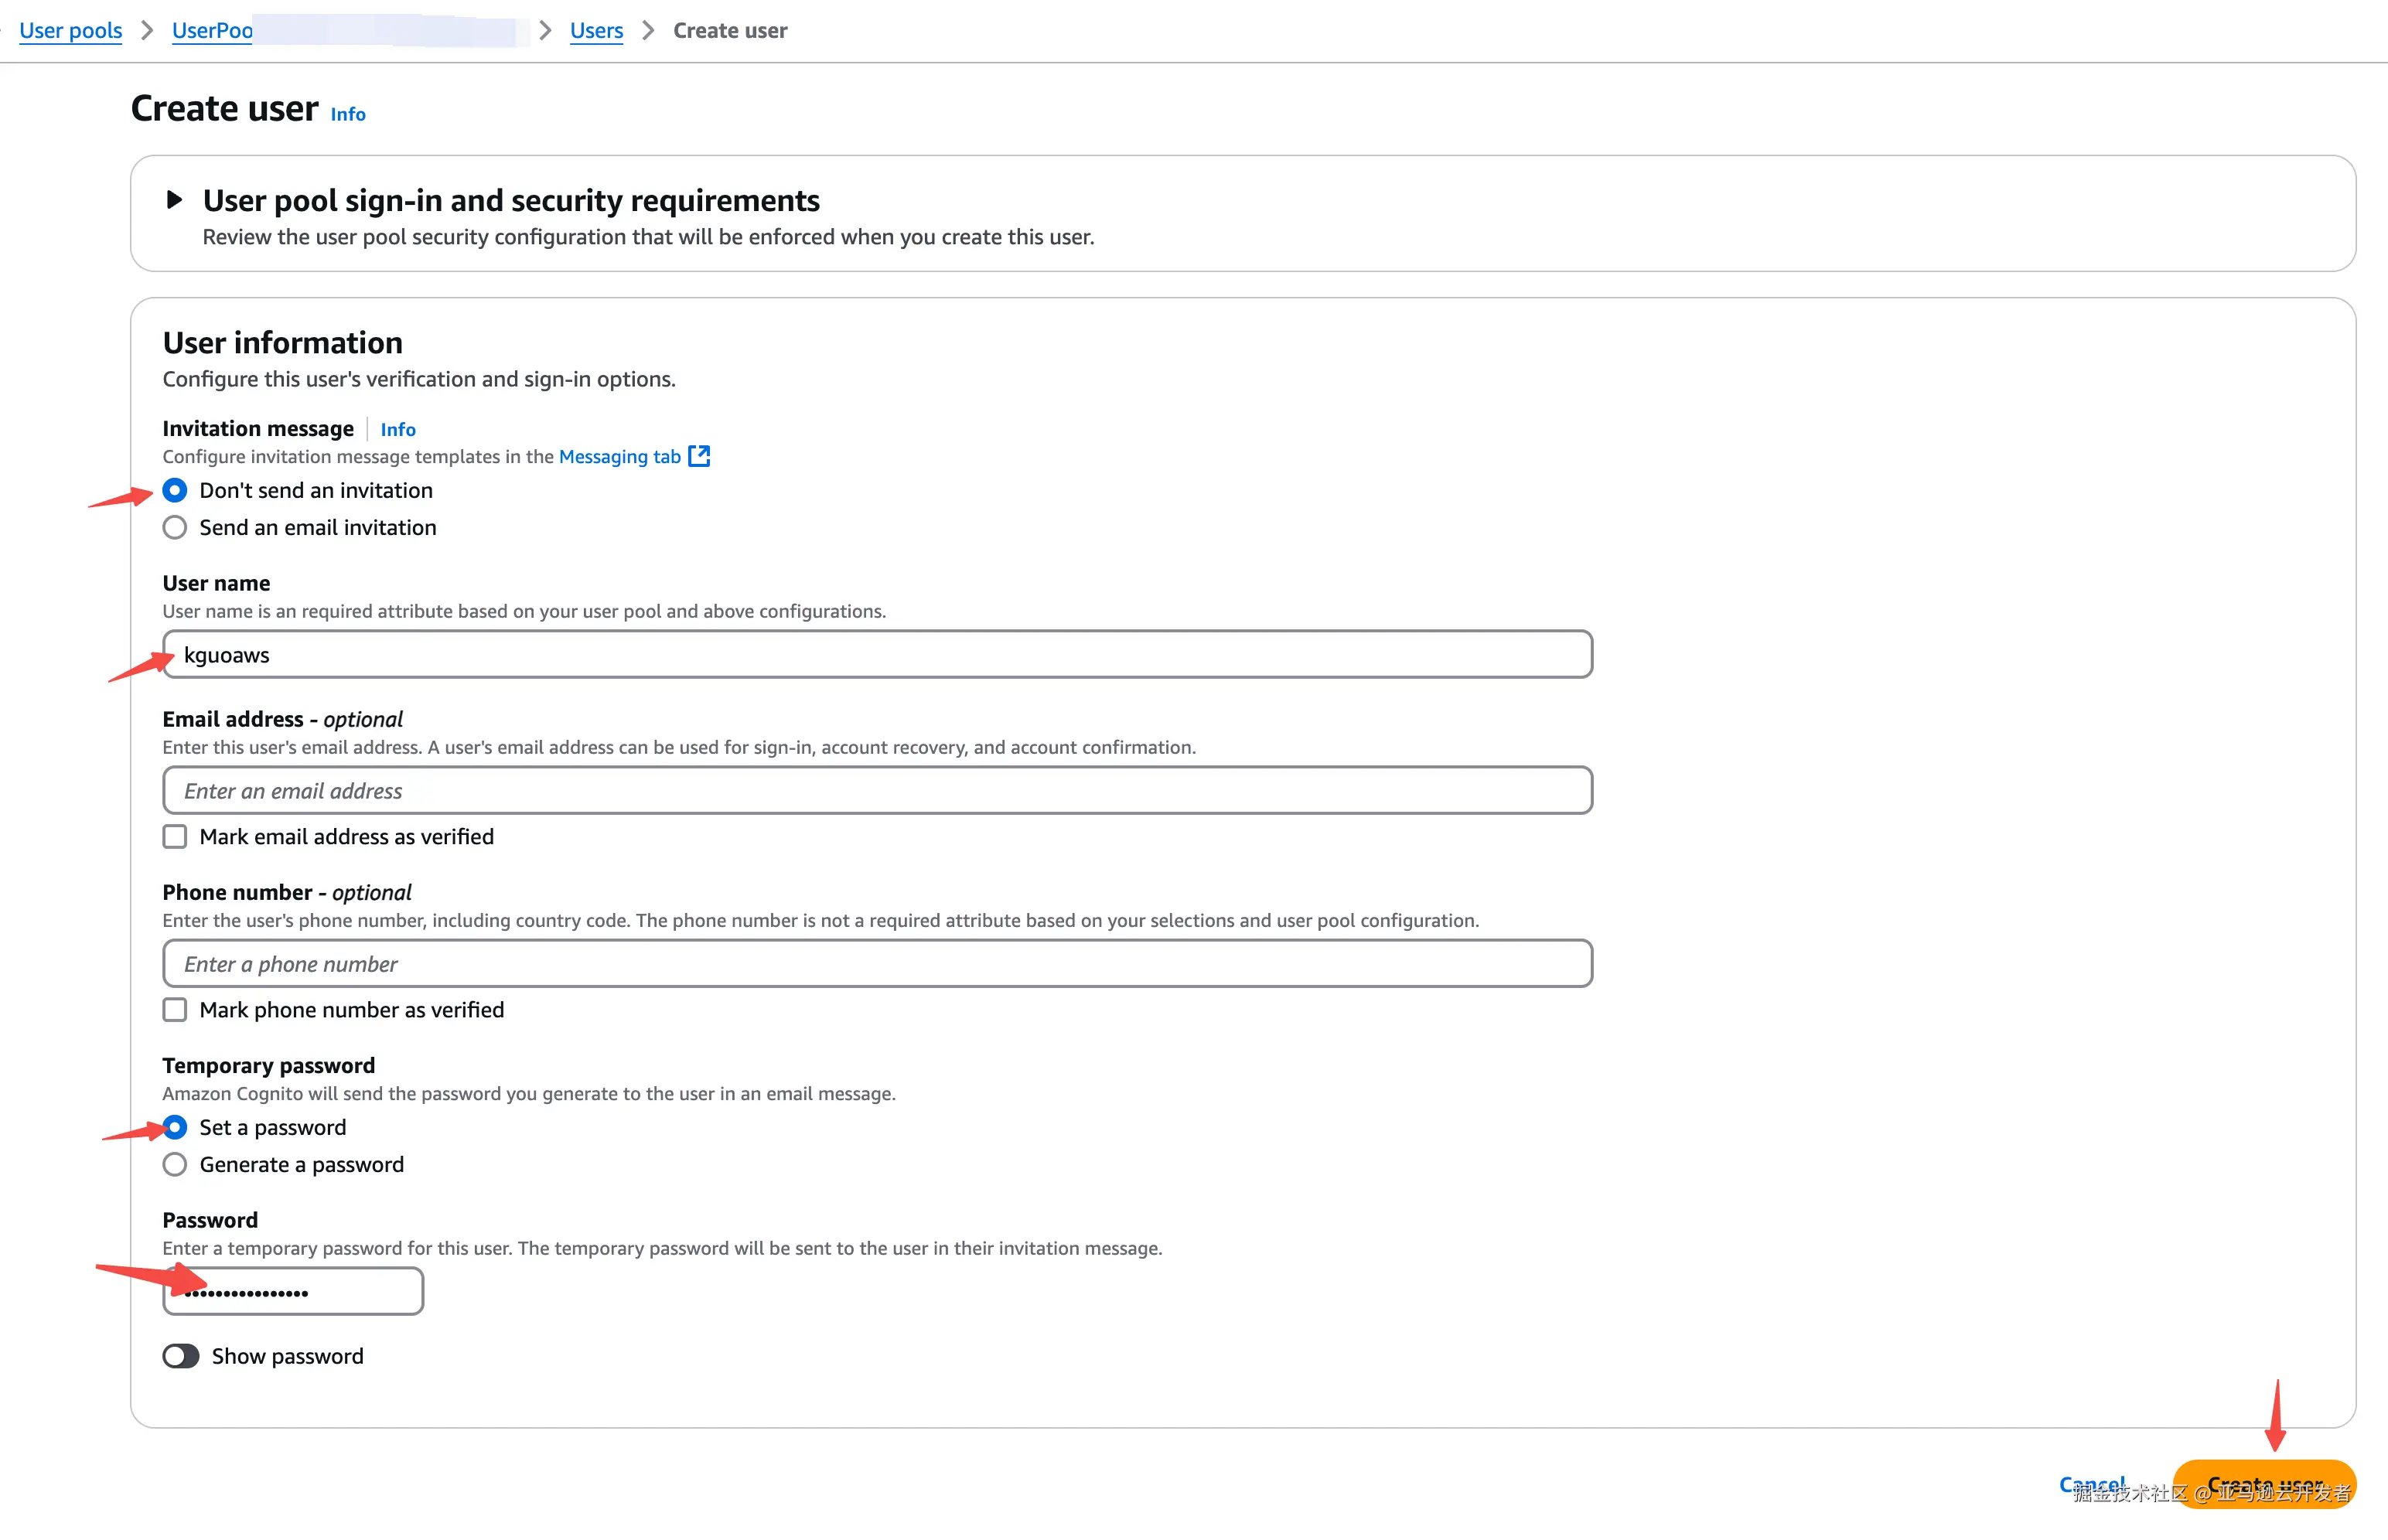Click the Messaging tab external link icon
This screenshot has height=1540, width=2388.
coord(699,456)
